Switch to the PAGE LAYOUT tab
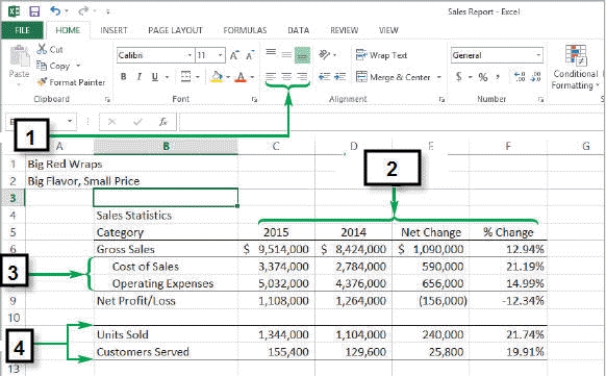Image resolution: width=606 pixels, height=376 pixels. click(175, 30)
